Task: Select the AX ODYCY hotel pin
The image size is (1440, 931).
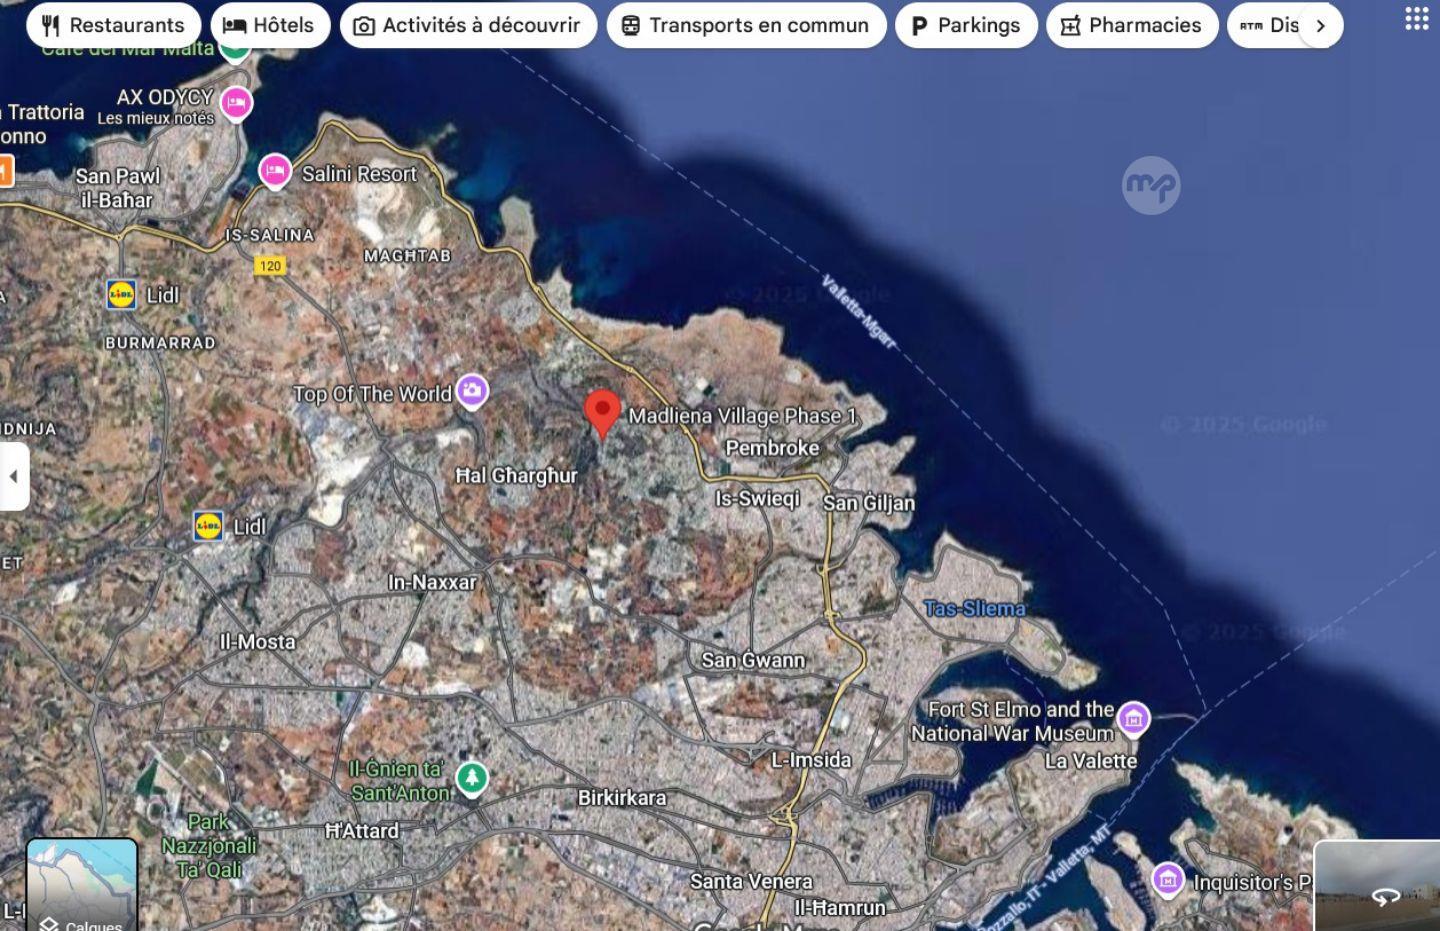Action: click(x=236, y=102)
